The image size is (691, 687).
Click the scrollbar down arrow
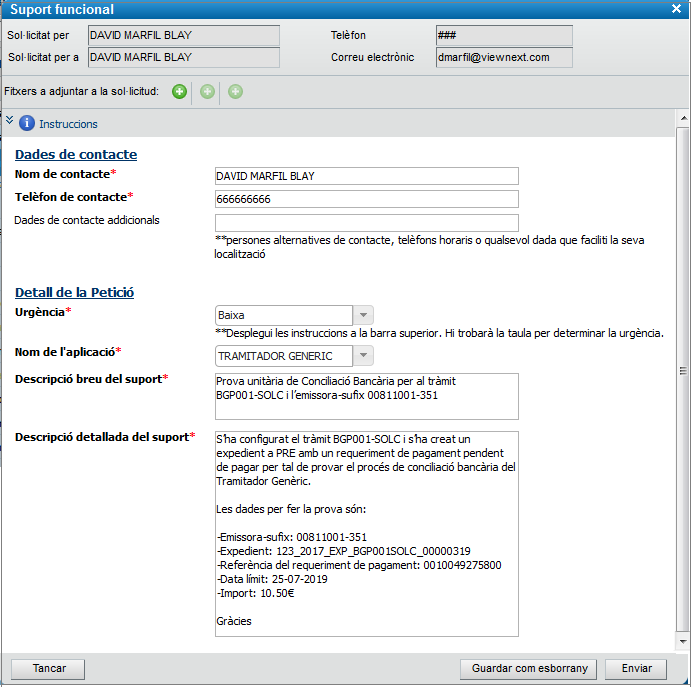click(684, 642)
